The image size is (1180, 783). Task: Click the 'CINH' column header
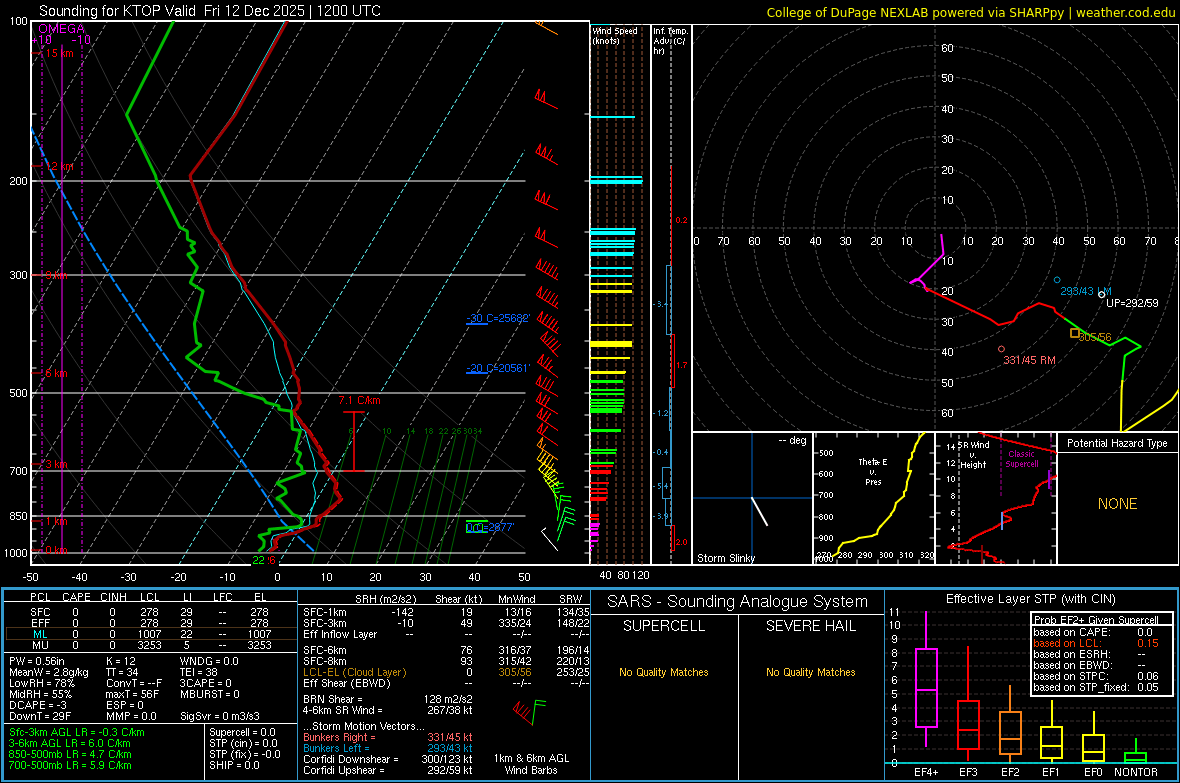[113, 597]
